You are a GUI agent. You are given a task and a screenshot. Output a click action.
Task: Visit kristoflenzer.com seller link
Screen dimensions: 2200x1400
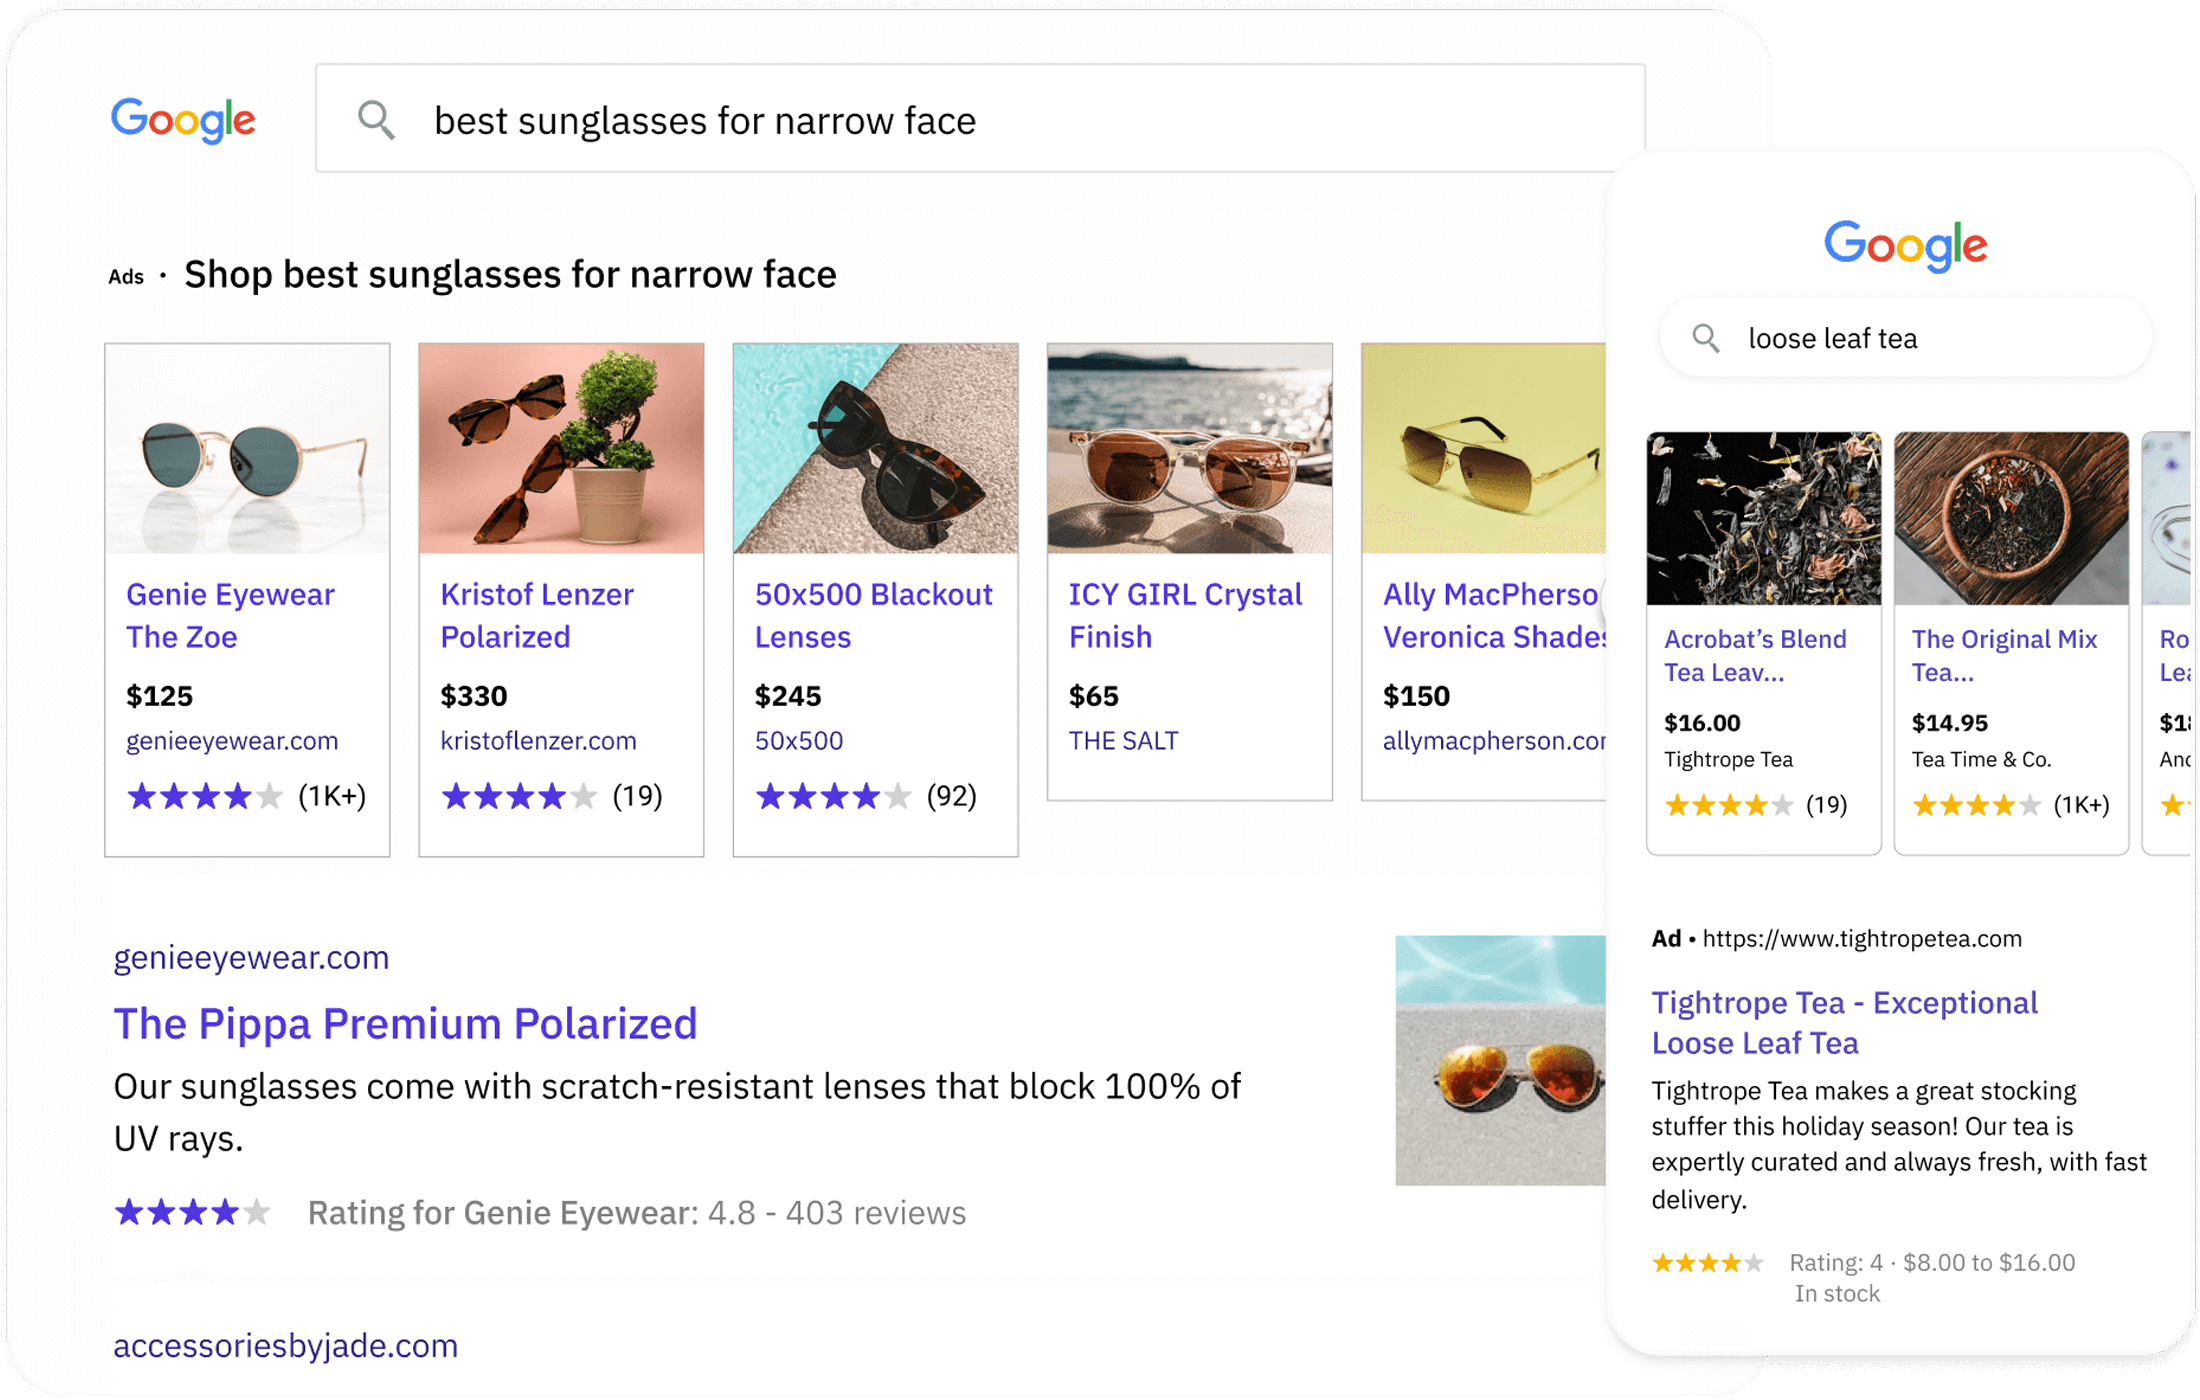[x=538, y=741]
